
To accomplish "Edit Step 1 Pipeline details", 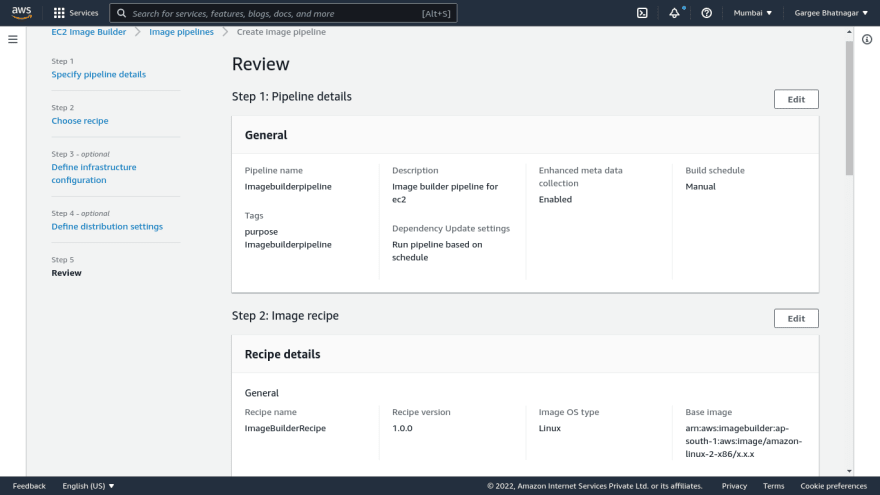I will [796, 99].
